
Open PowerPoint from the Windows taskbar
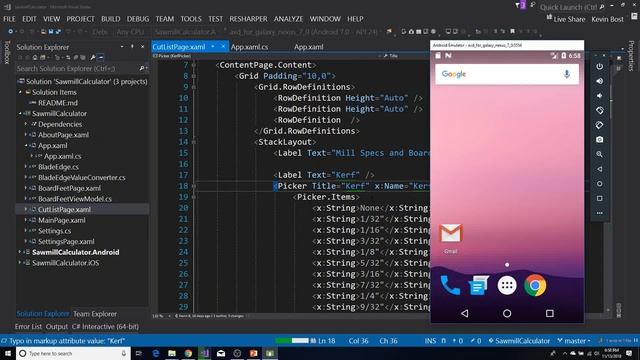(x=253, y=353)
